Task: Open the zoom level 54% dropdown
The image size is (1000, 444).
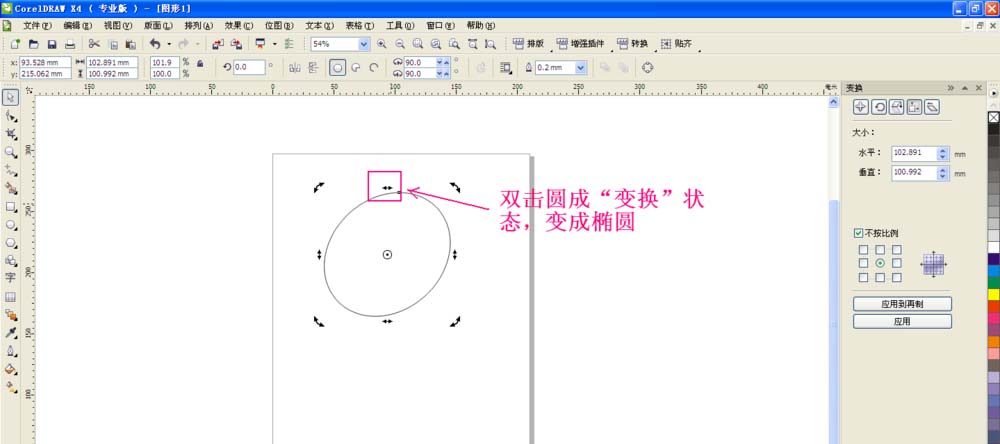Action: [x=364, y=44]
